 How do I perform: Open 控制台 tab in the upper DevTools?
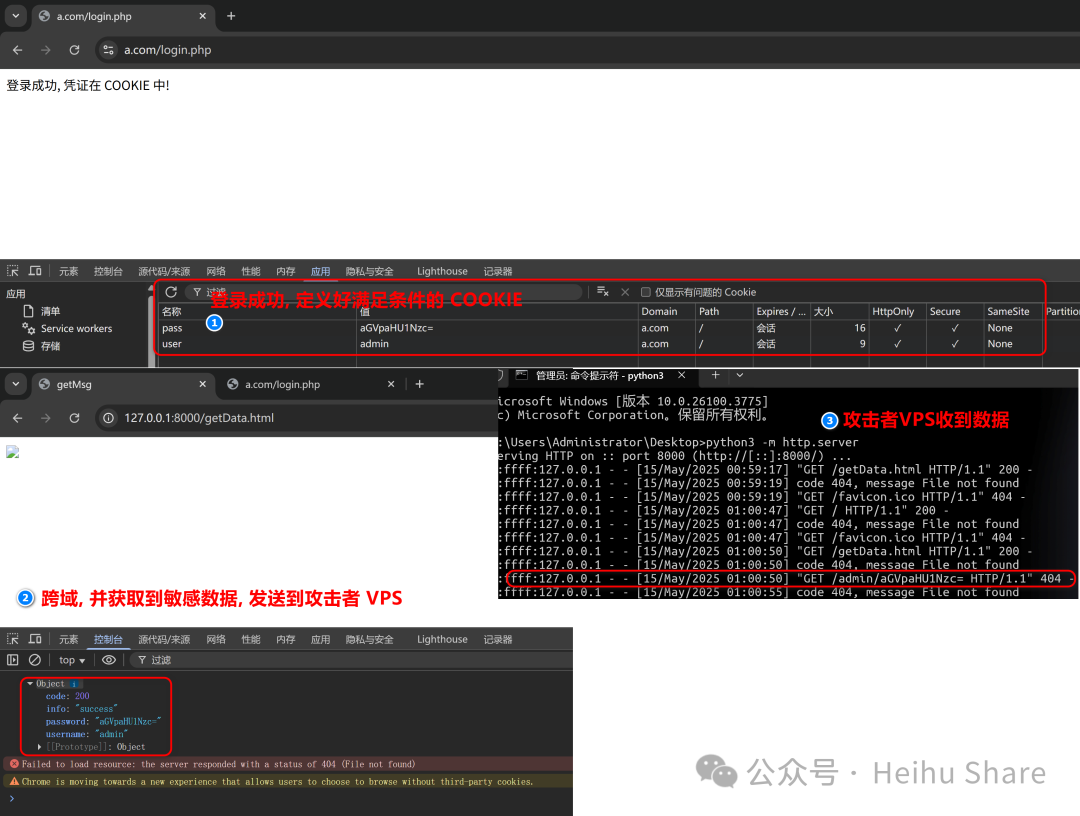(x=108, y=271)
